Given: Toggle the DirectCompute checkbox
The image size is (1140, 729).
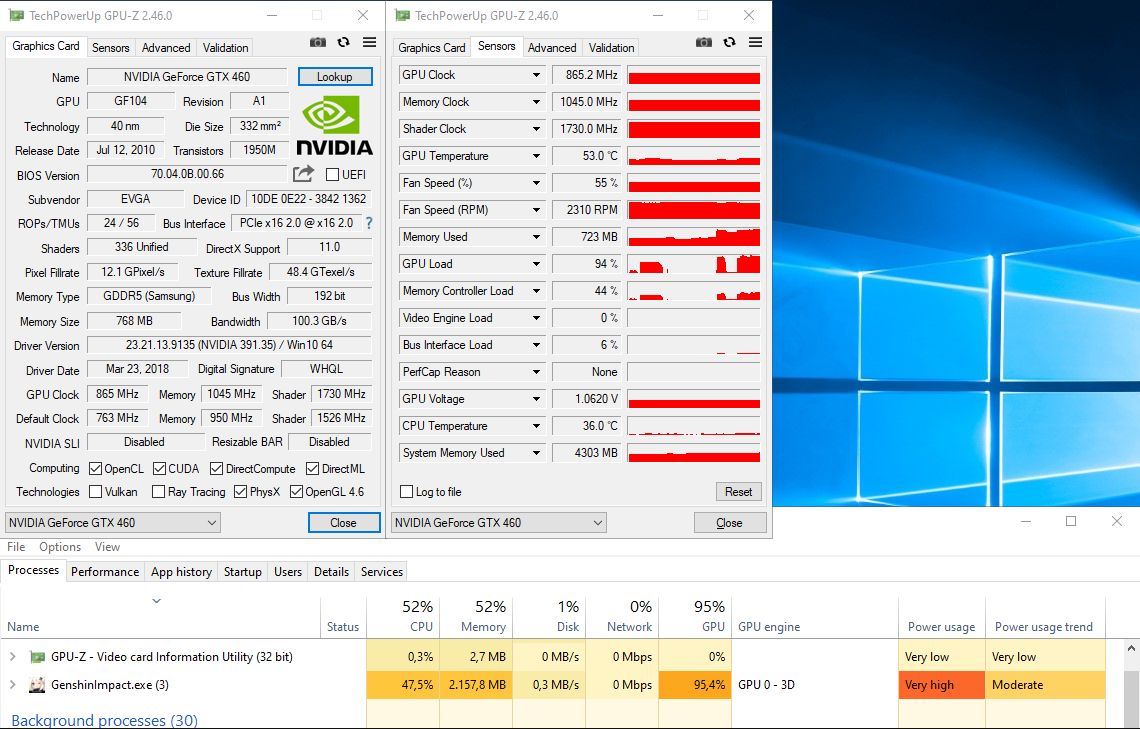Looking at the screenshot, I should (x=216, y=469).
